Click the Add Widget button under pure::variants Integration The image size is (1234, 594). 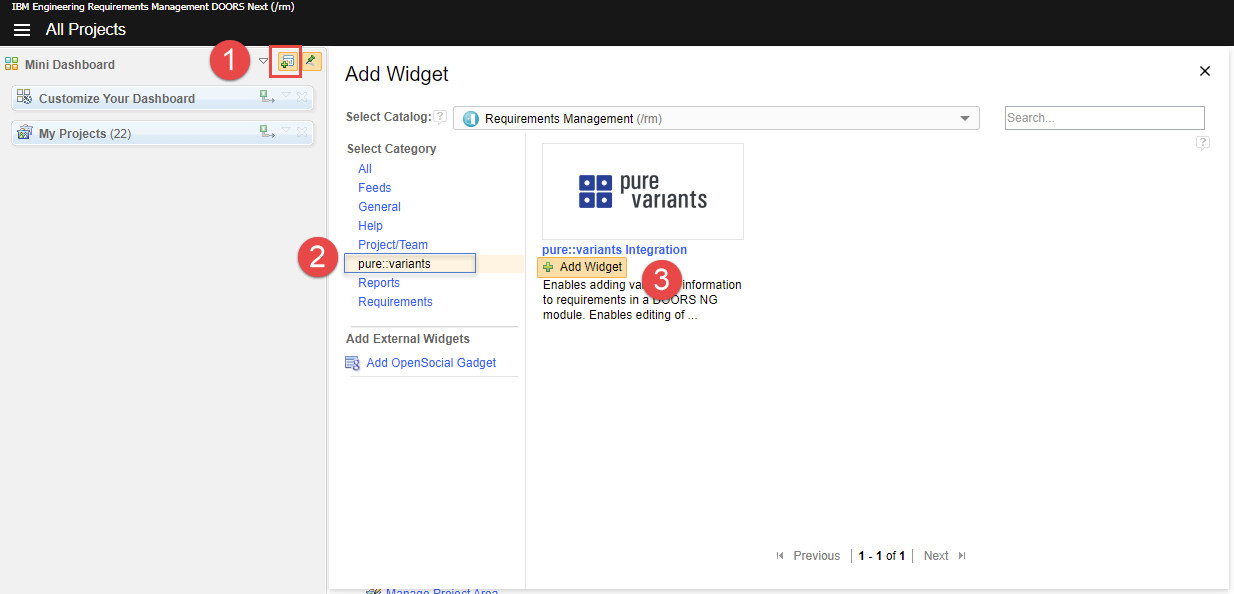tap(582, 267)
